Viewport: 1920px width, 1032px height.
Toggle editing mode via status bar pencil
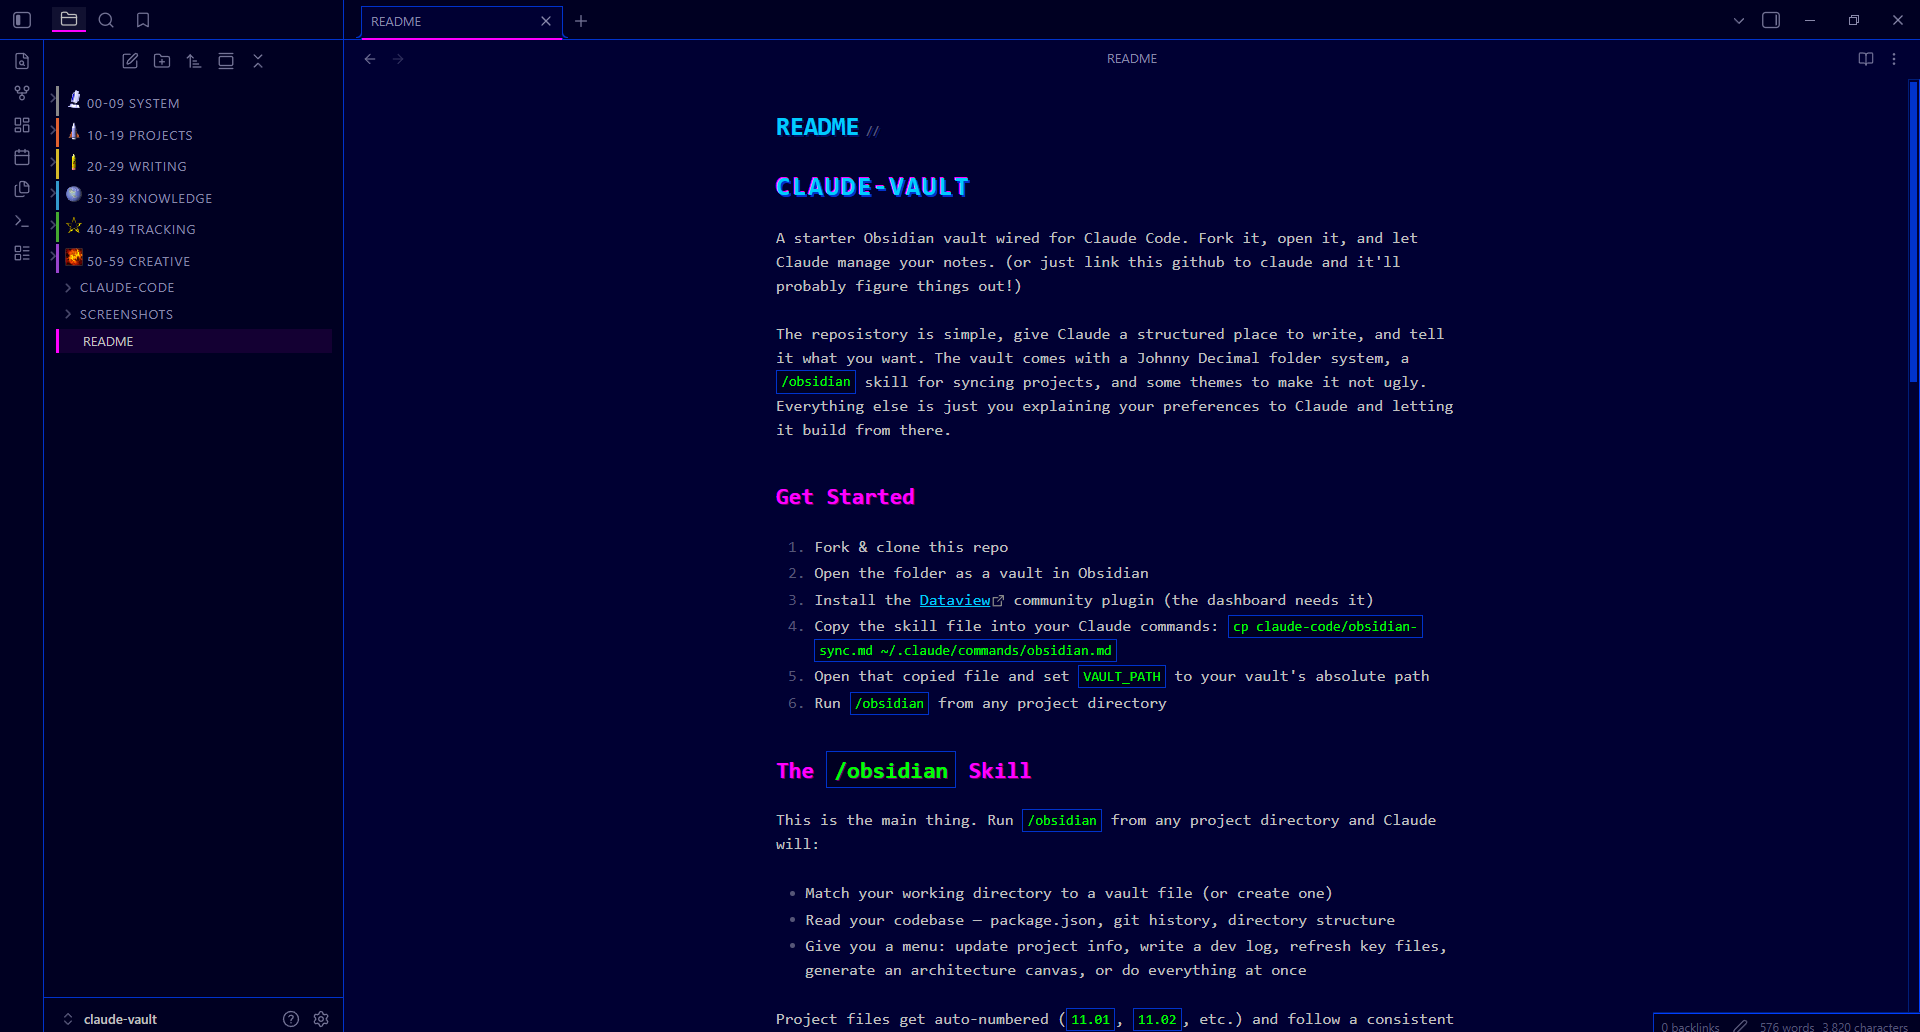click(x=1740, y=1025)
